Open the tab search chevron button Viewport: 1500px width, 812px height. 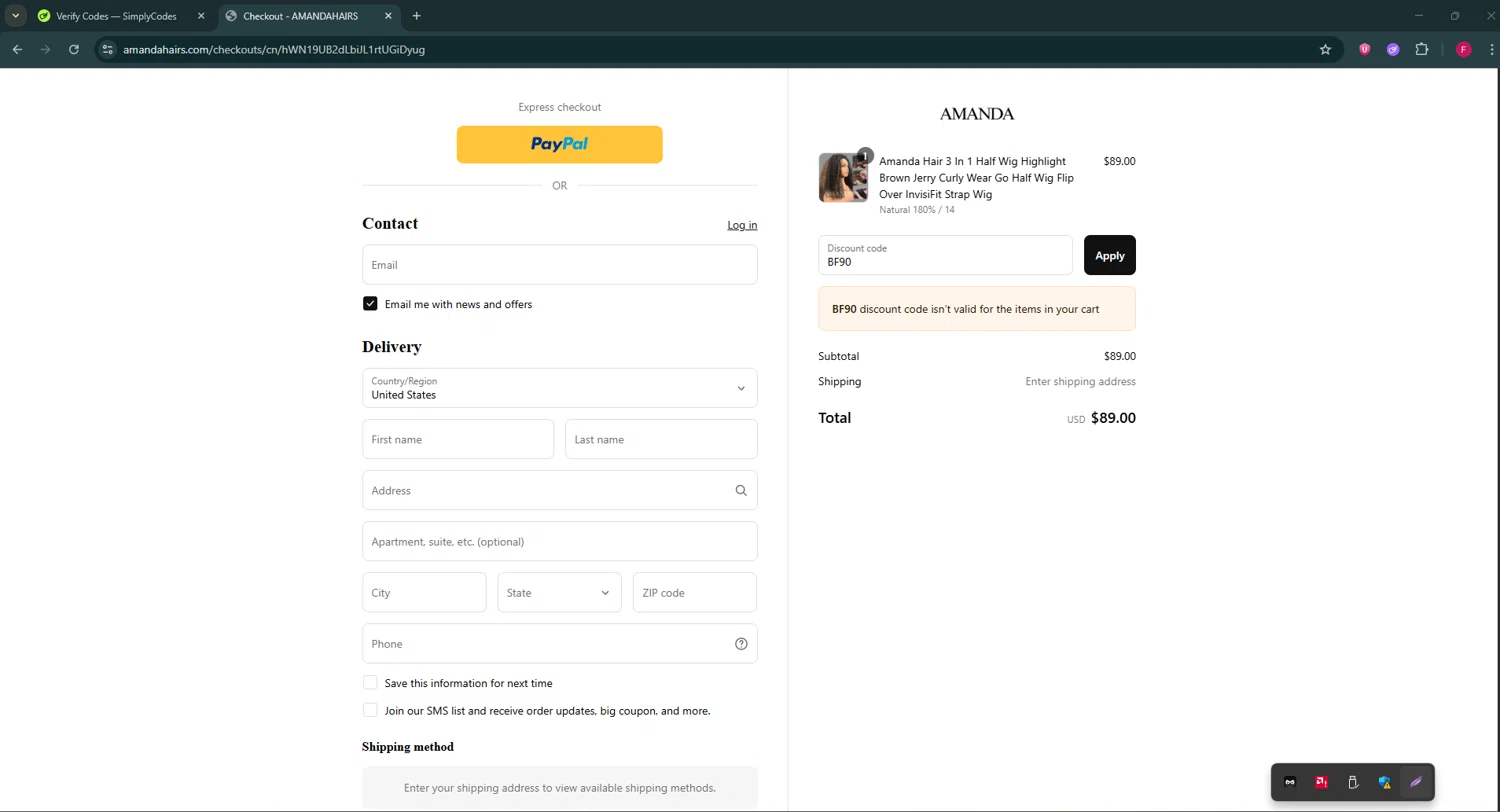(x=16, y=16)
